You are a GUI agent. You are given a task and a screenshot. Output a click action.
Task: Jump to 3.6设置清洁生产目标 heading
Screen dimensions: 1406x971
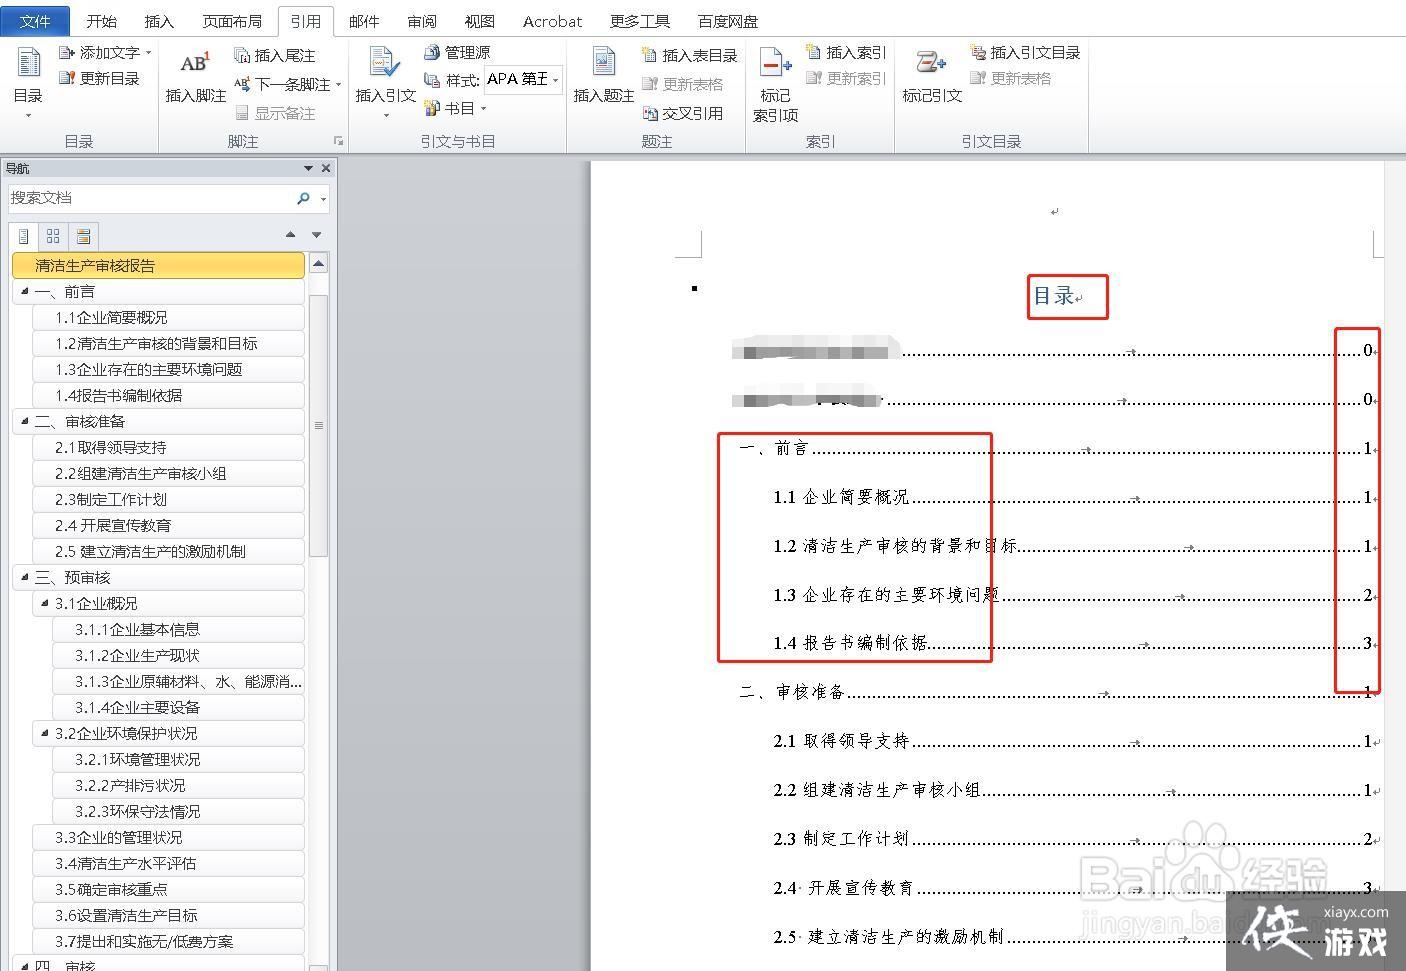pos(168,915)
